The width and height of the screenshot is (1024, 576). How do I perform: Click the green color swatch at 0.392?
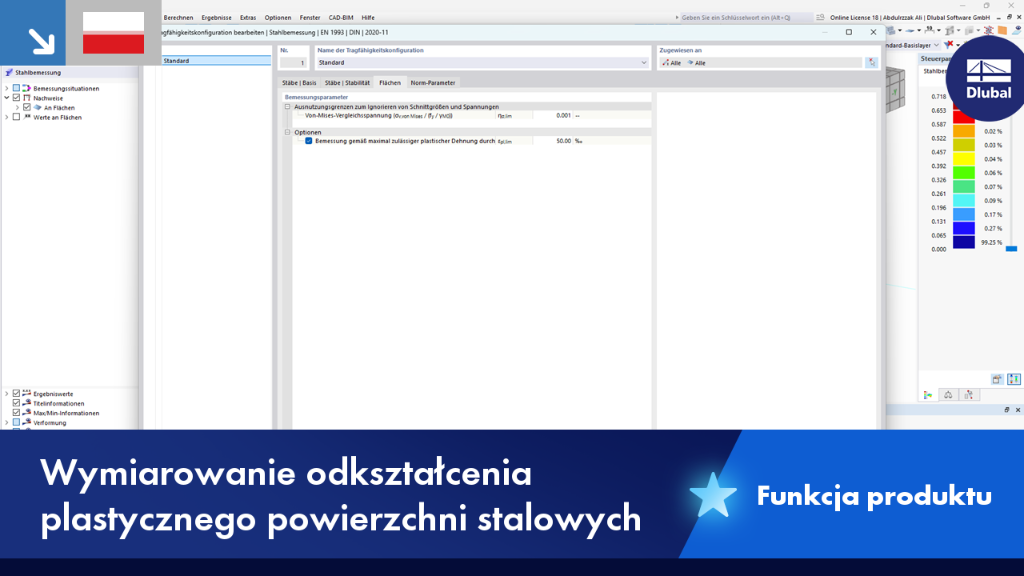(963, 172)
